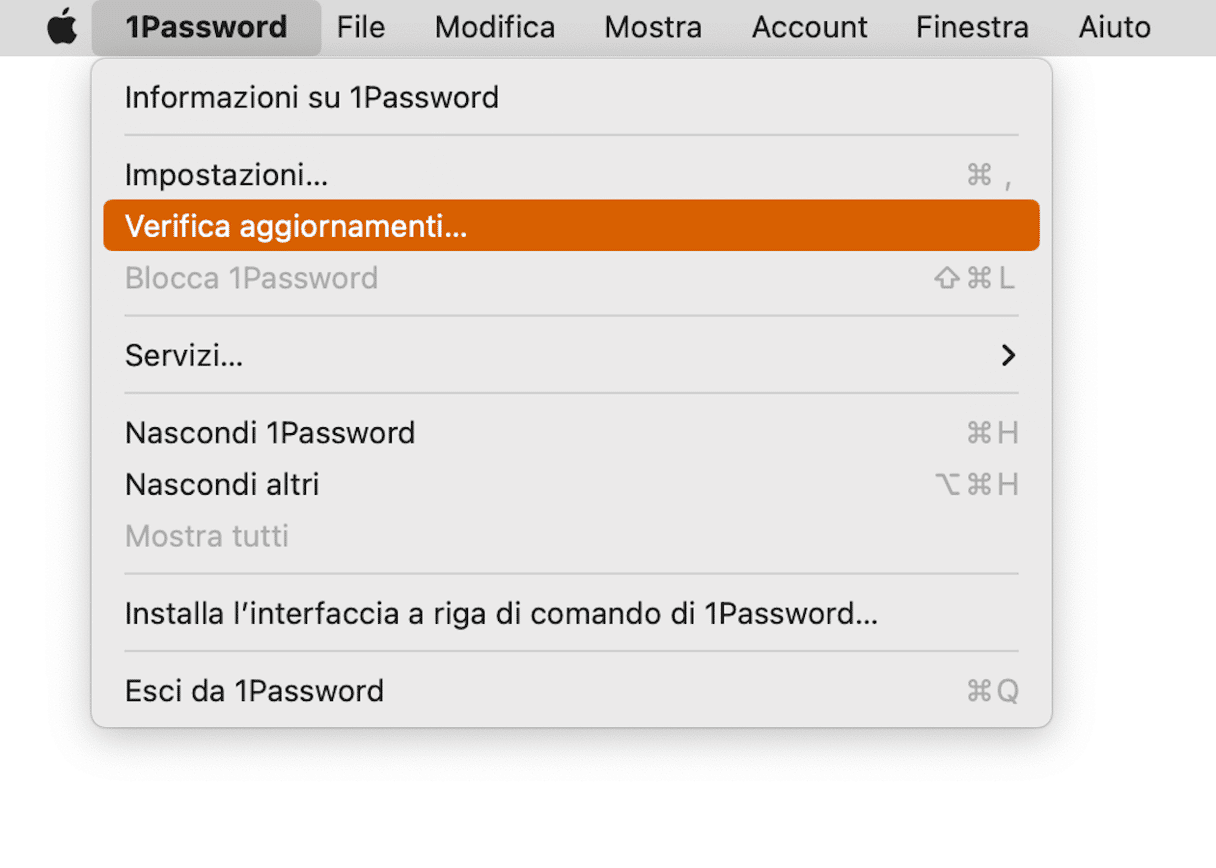Open the Servizi submenu
Screen dimensions: 1216x868
[x=184, y=355]
